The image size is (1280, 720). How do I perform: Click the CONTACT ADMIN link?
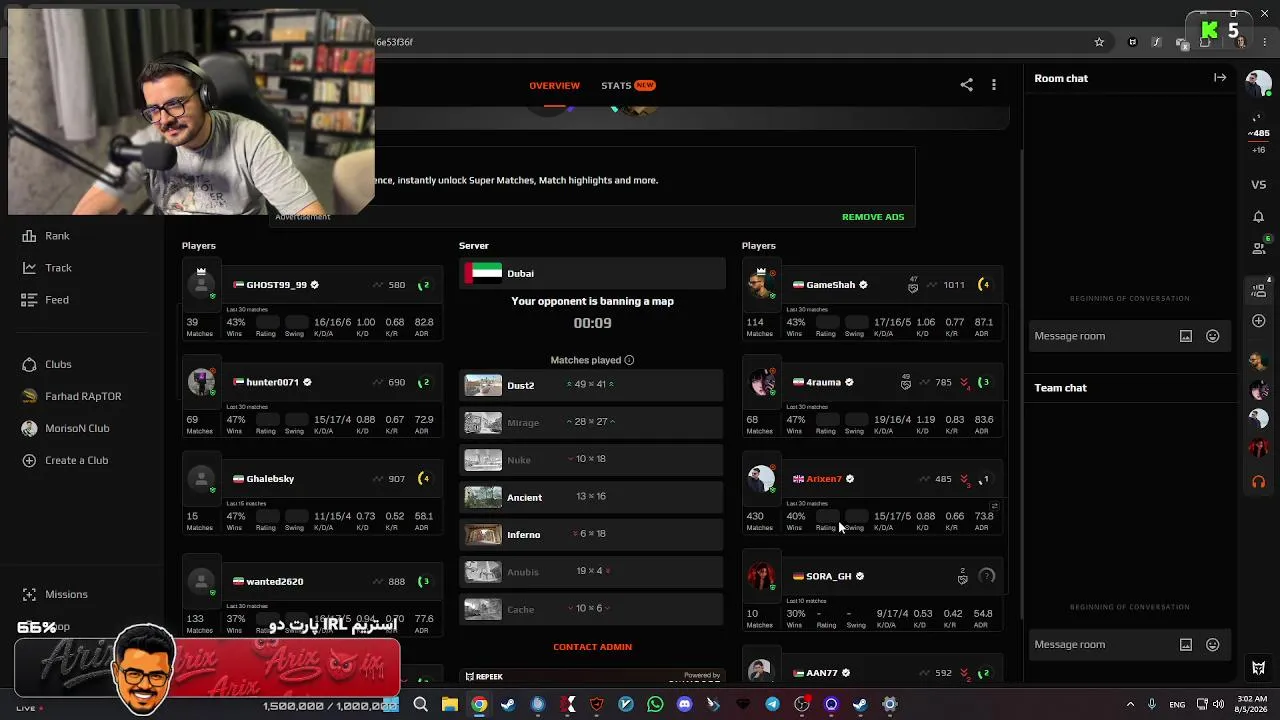tap(592, 647)
